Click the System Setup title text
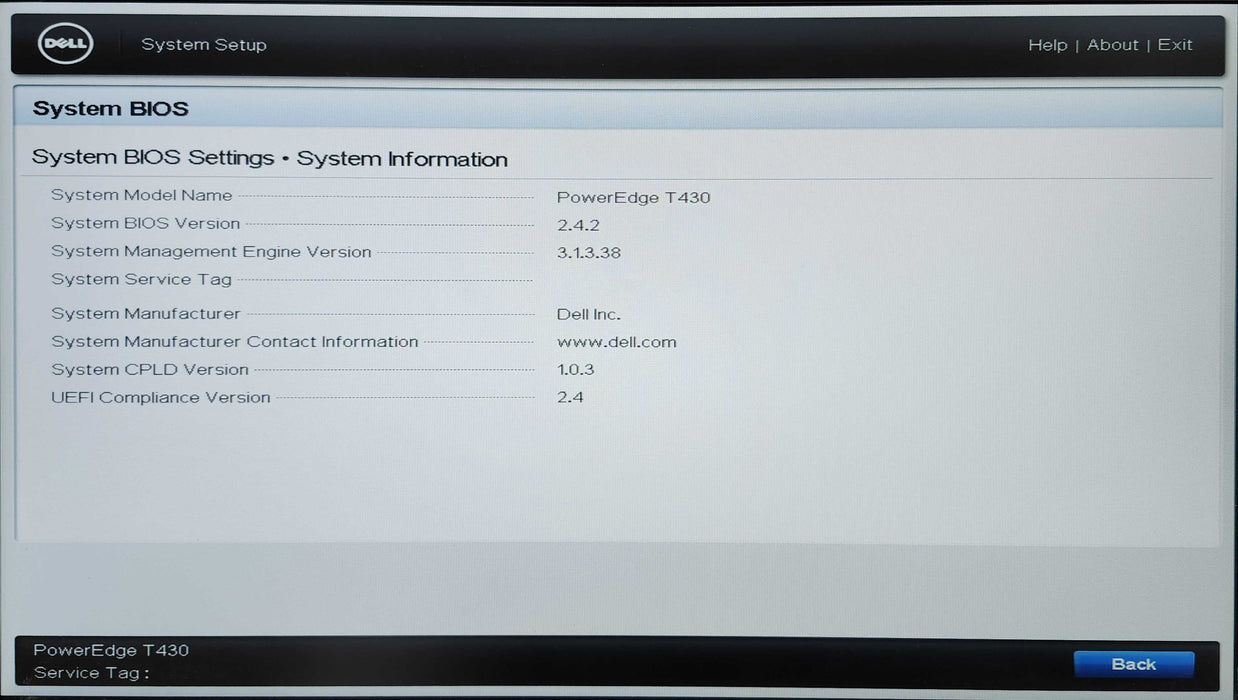Screen dimensions: 1238x700 pyautogui.click(x=204, y=44)
